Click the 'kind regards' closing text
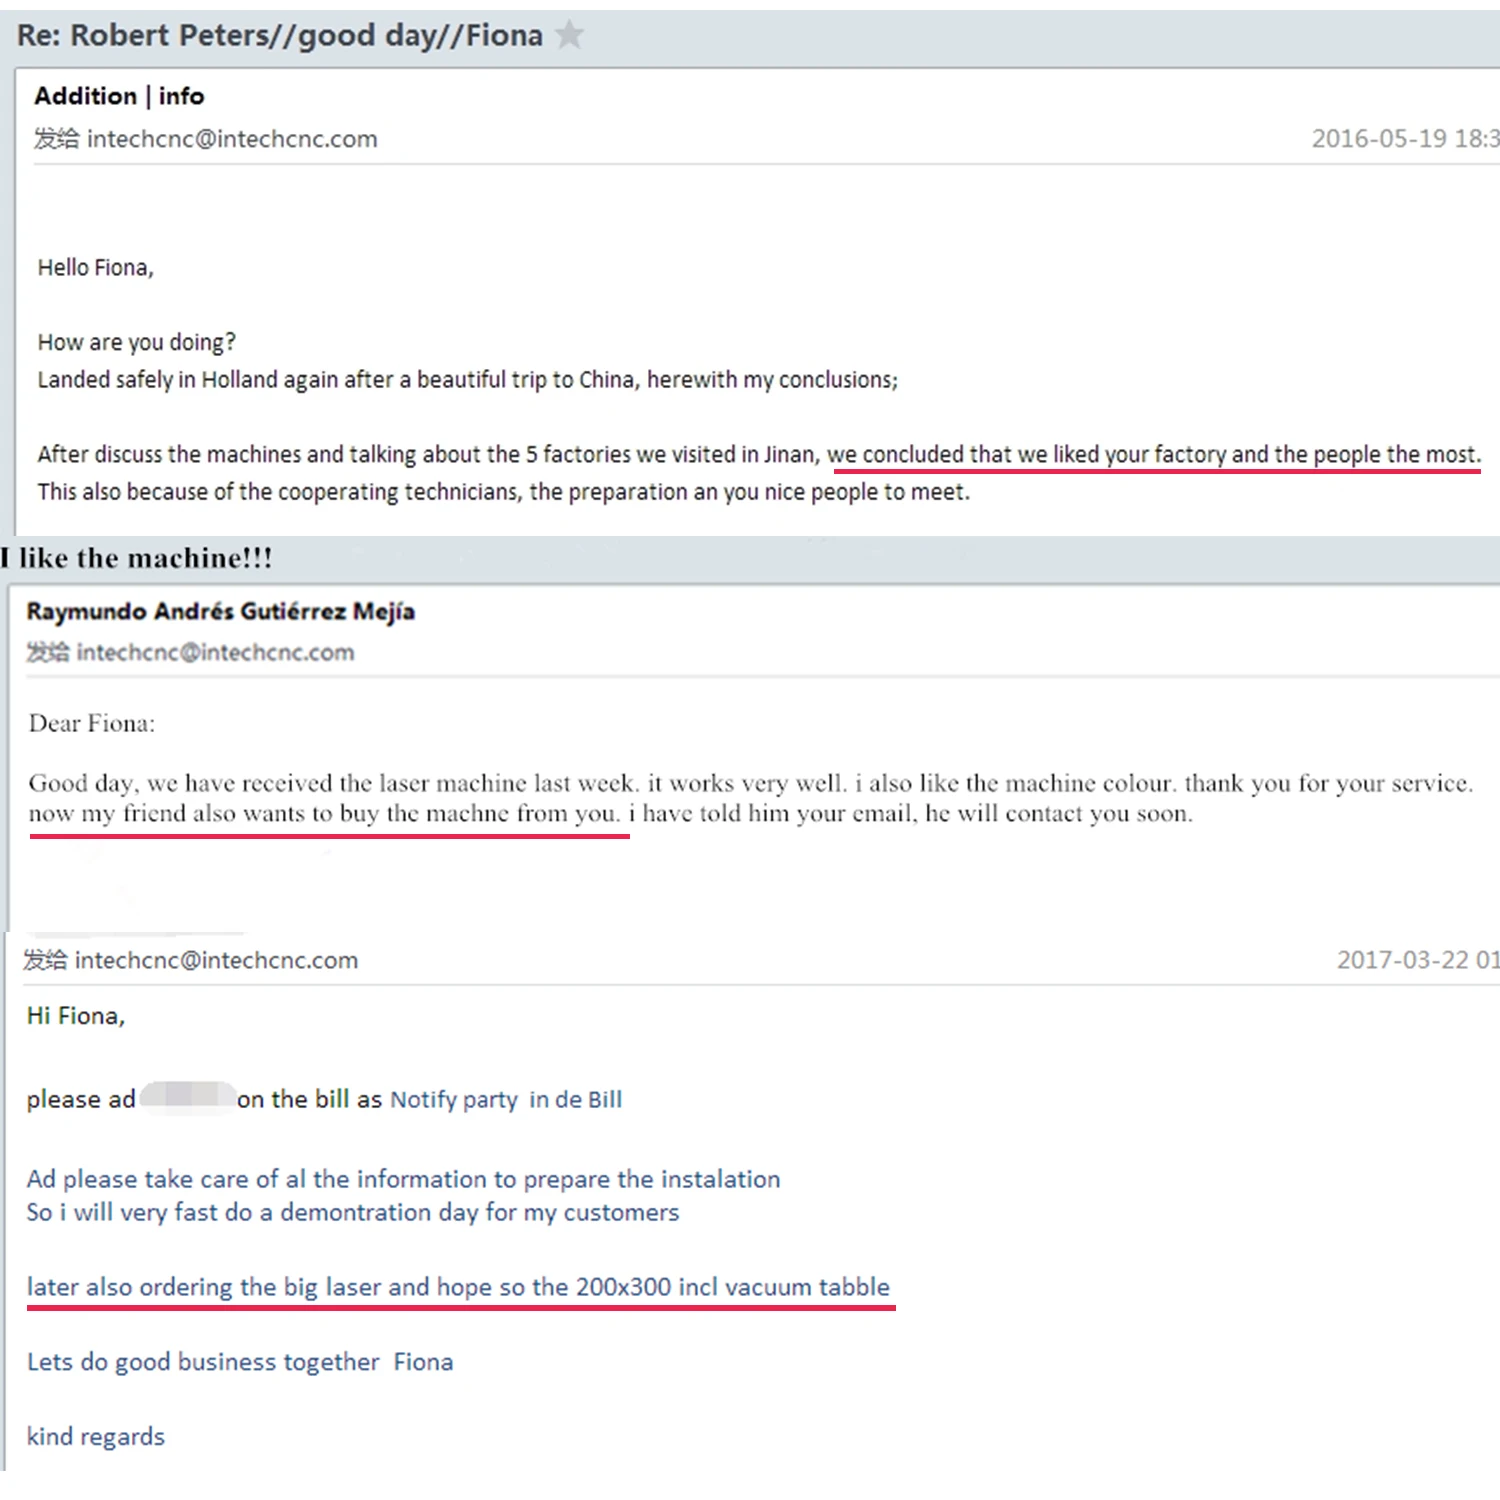 point(95,1437)
